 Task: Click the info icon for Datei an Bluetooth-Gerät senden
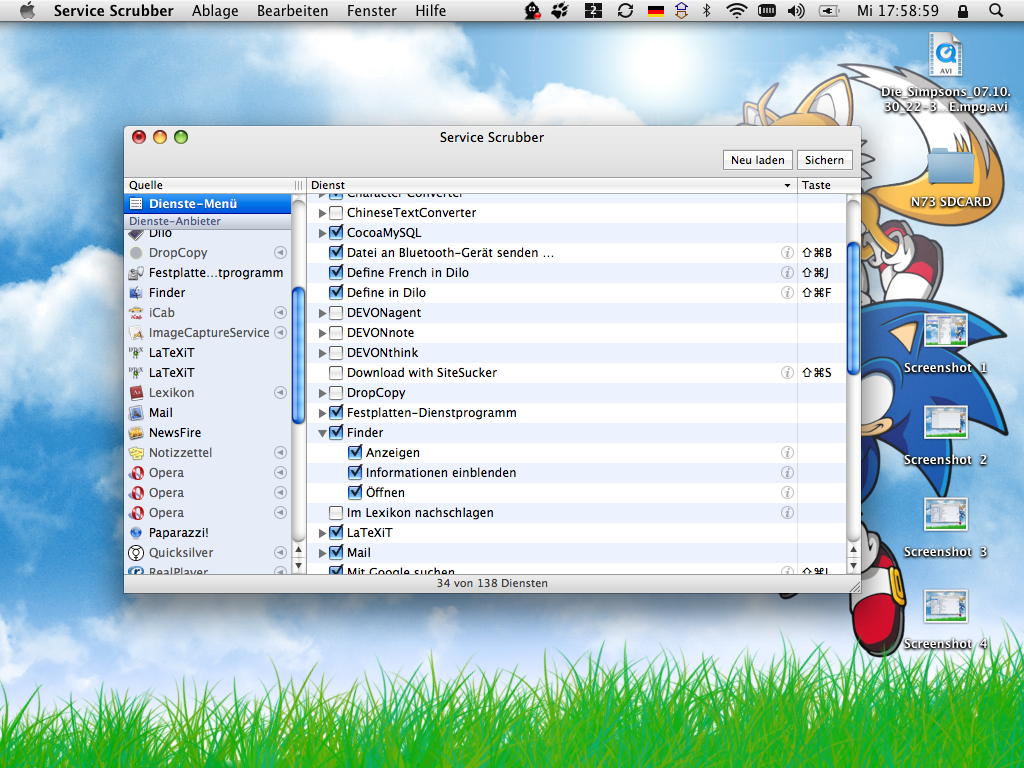(788, 253)
